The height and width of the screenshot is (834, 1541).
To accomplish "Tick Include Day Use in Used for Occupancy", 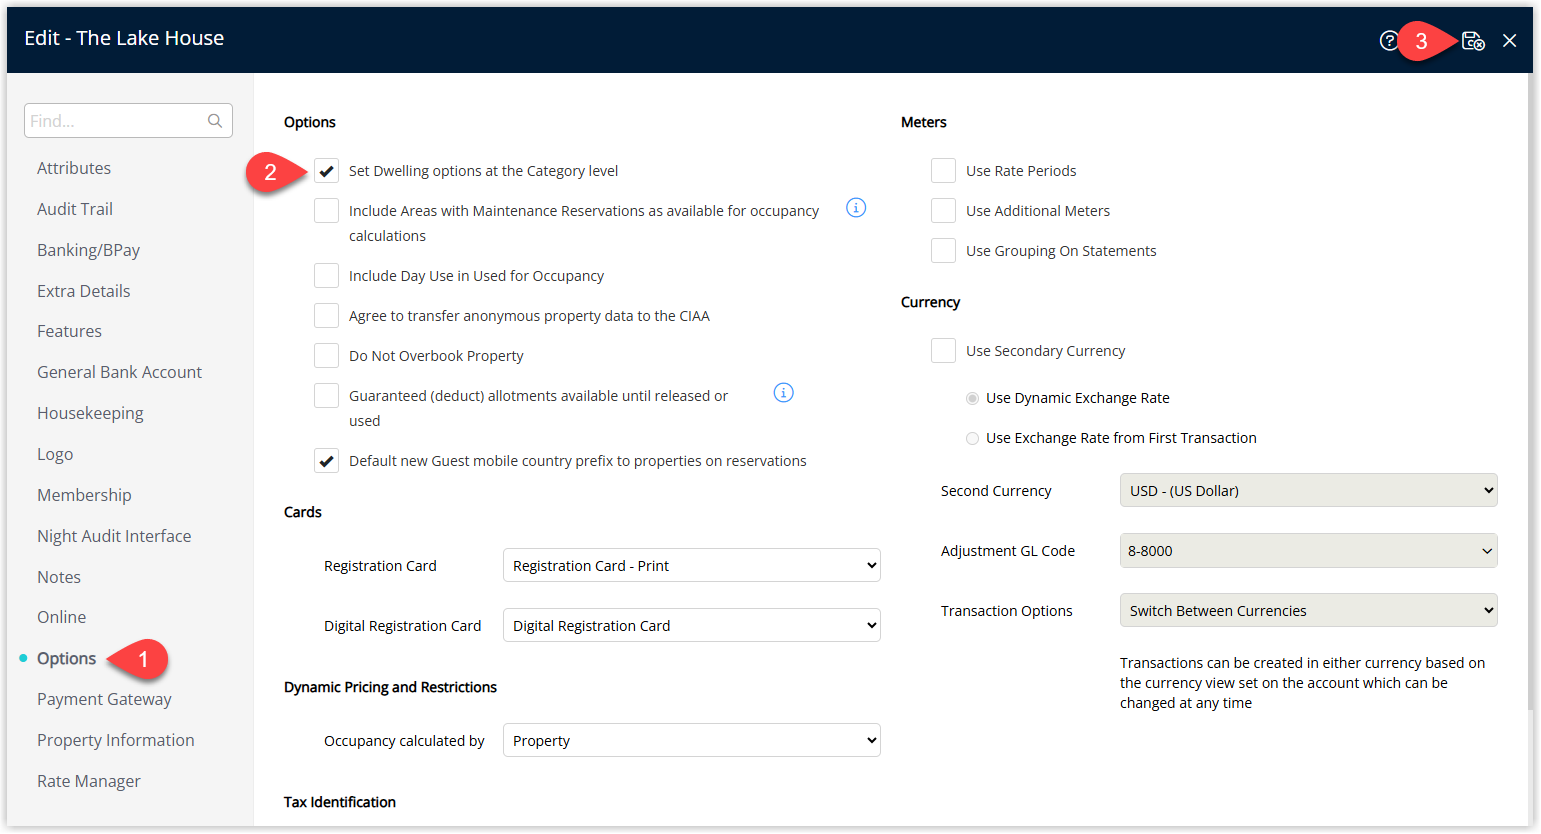I will [326, 276].
